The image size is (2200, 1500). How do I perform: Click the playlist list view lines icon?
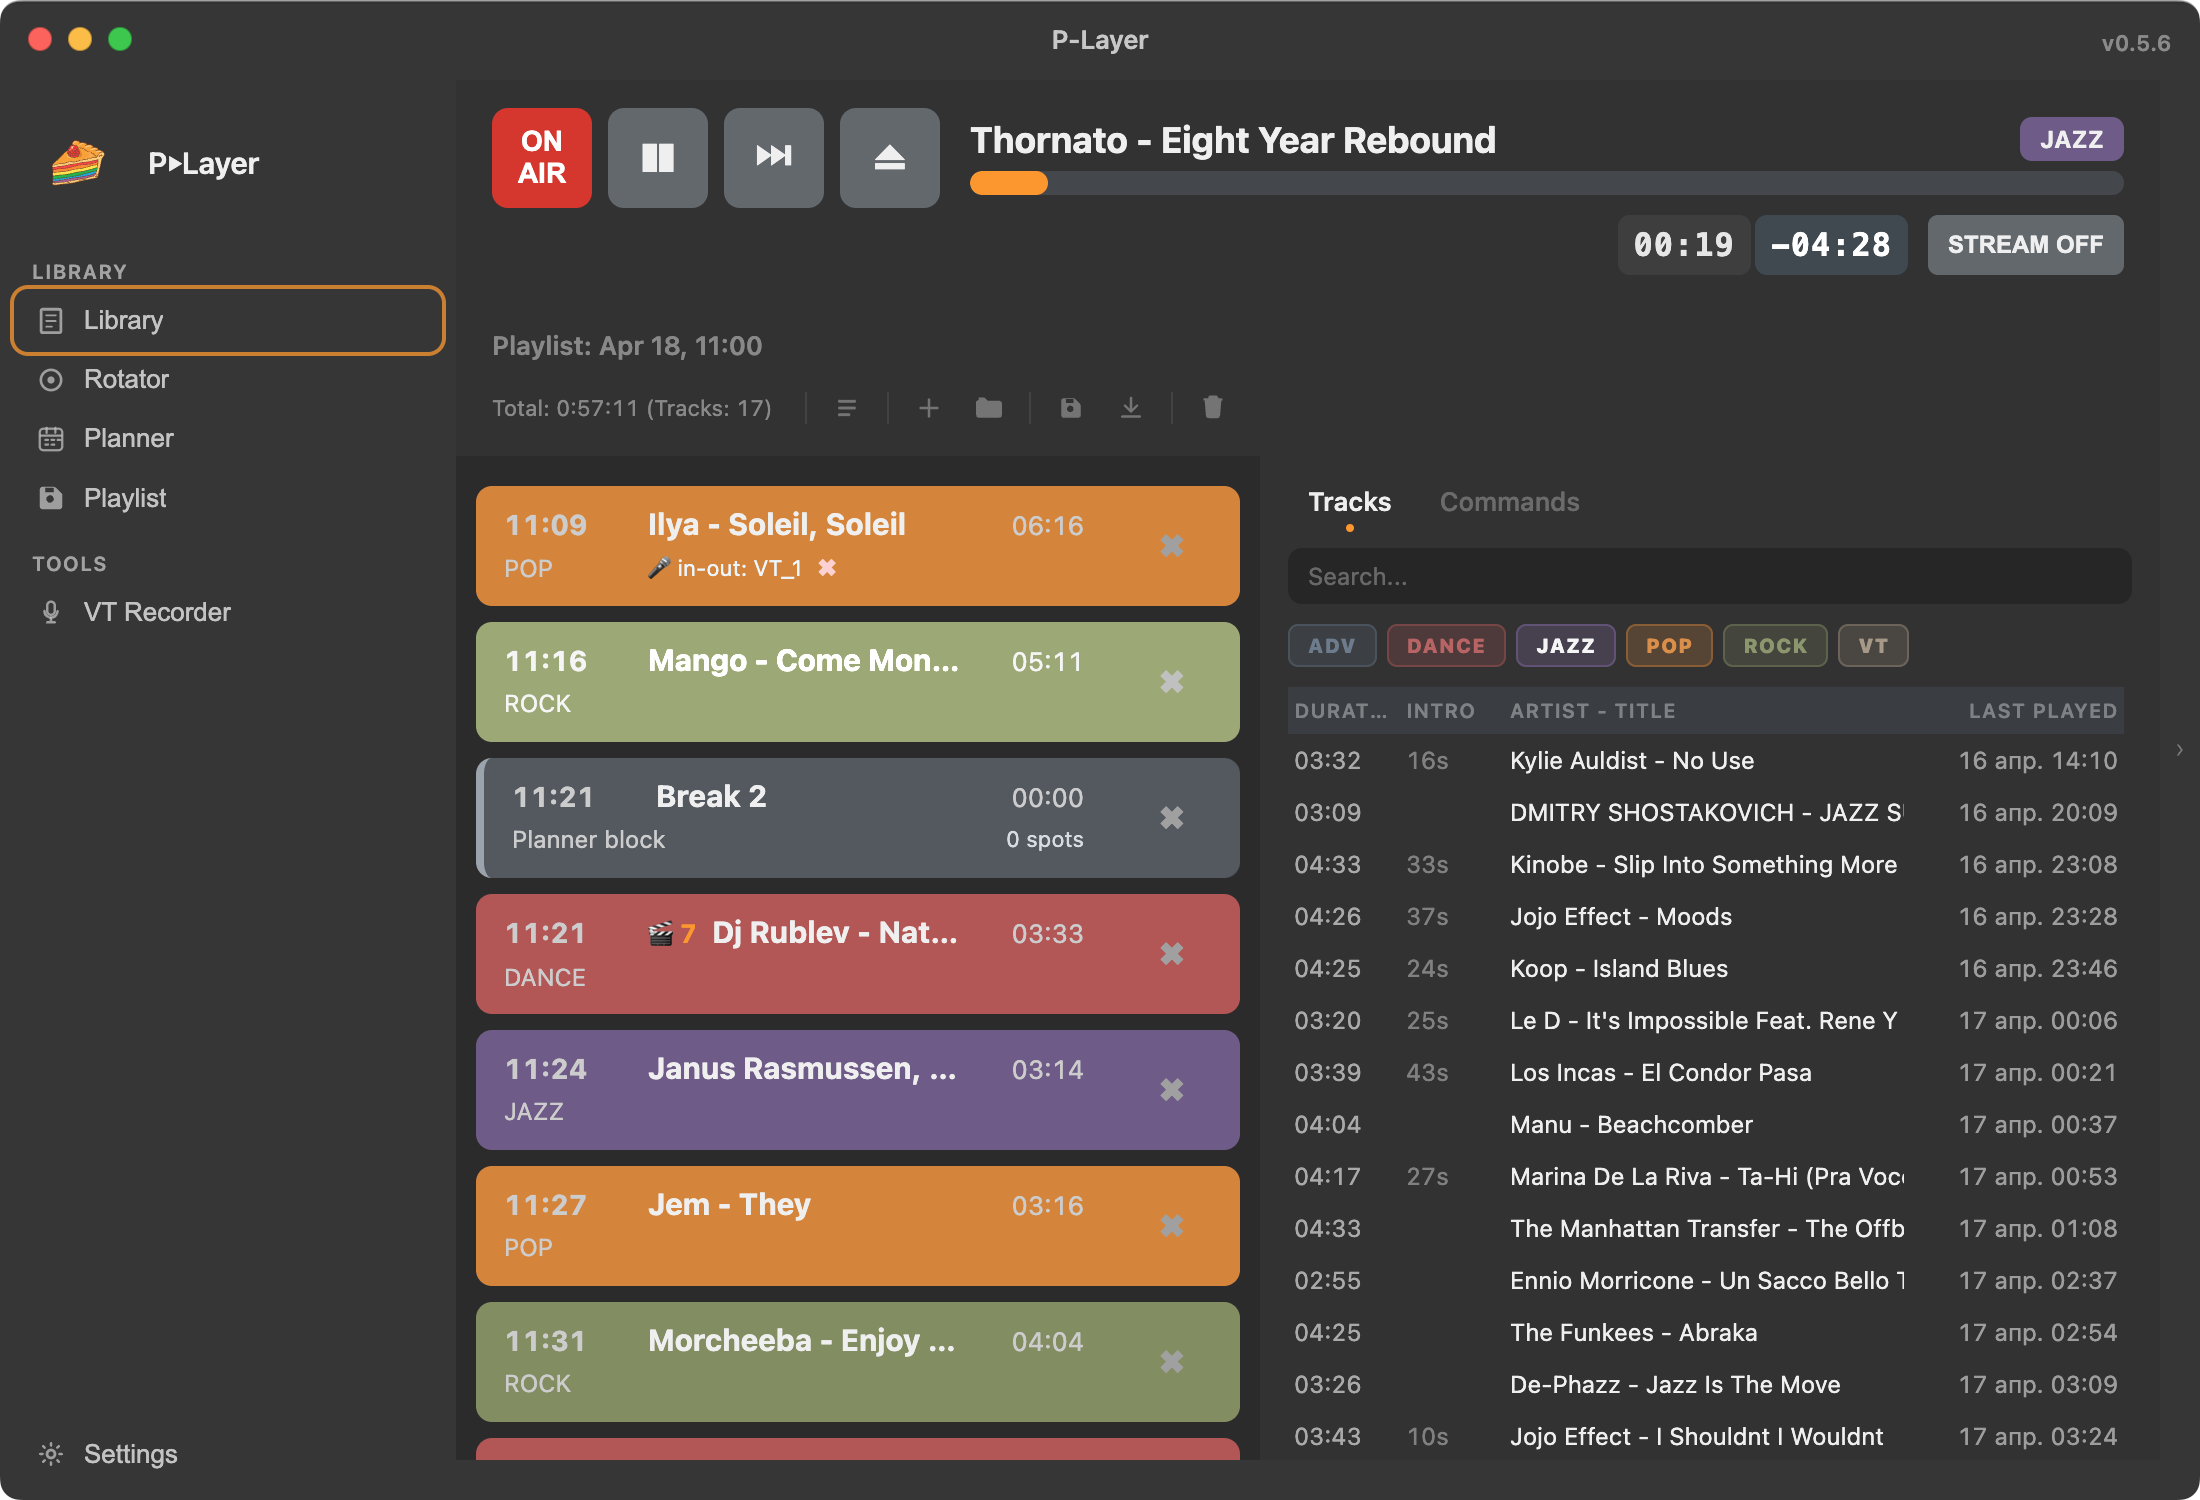846,408
